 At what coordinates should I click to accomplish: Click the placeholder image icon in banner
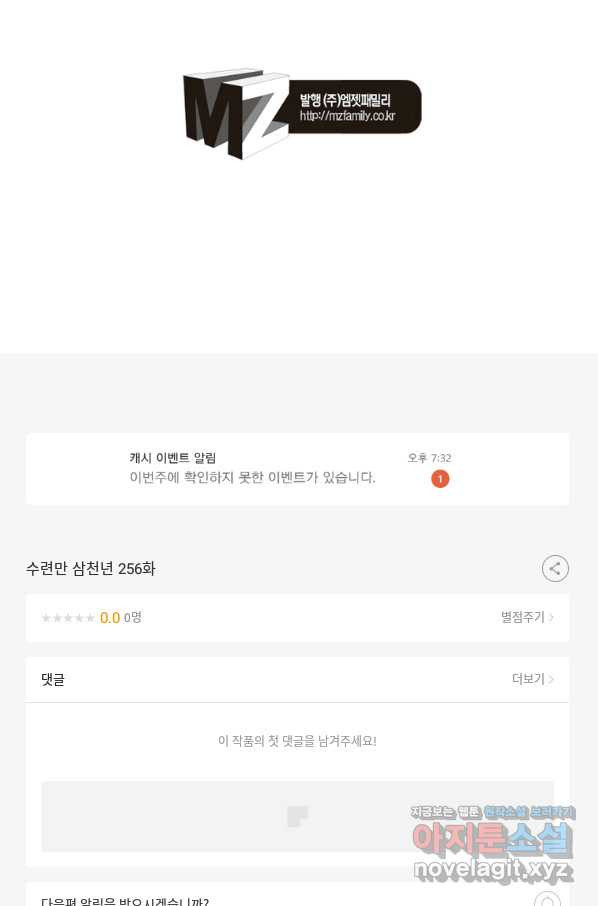pos(297,816)
